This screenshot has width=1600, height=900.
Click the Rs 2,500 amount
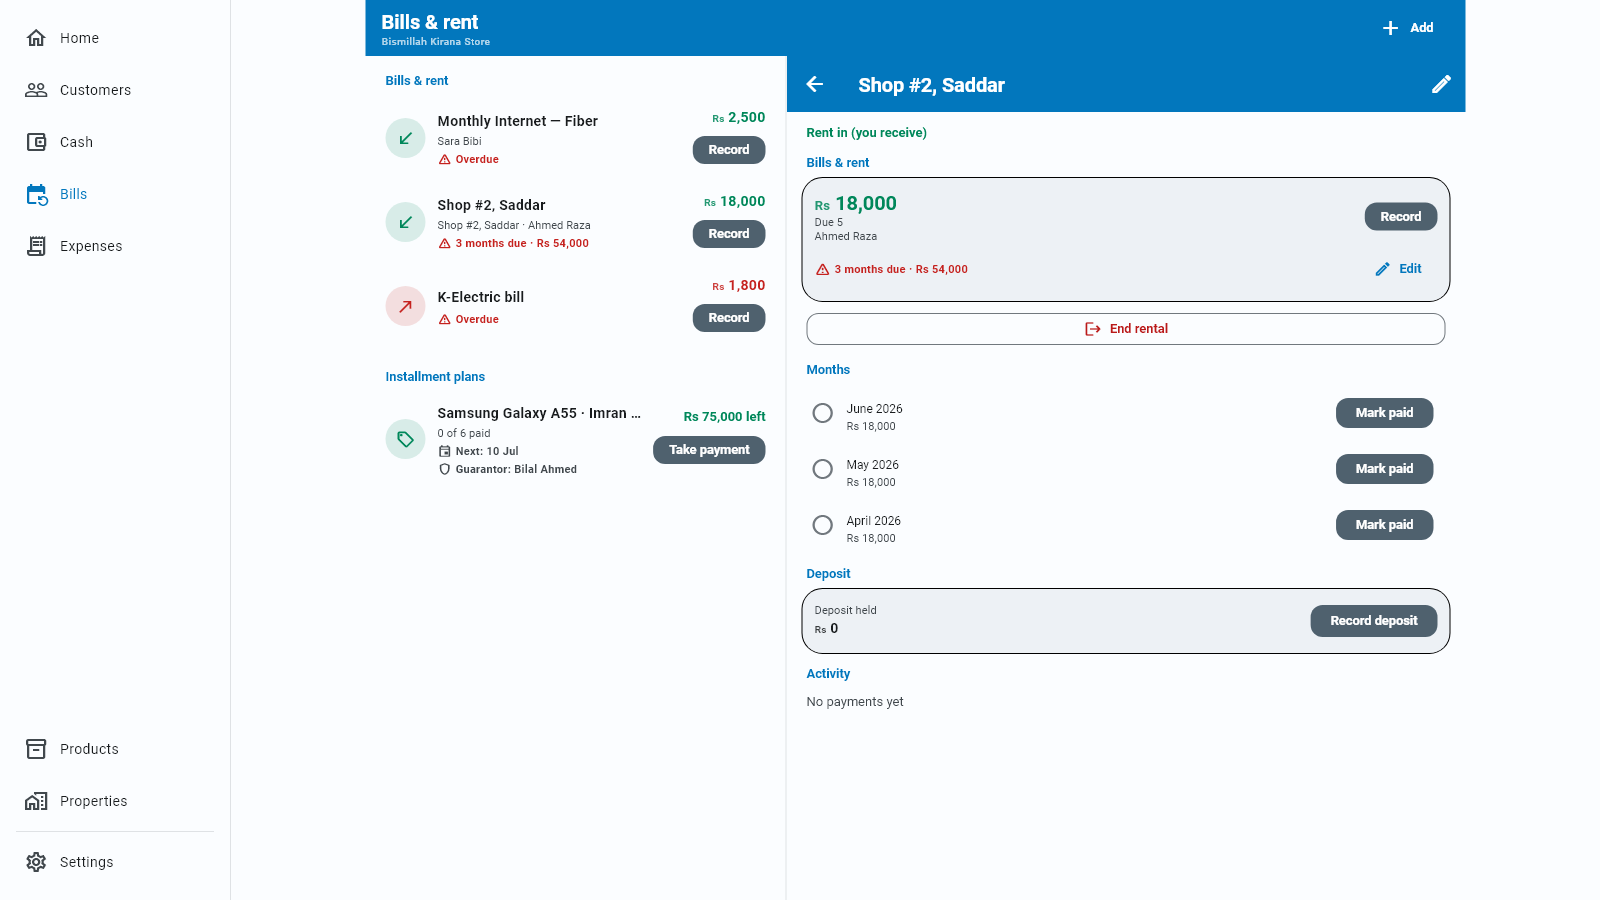(739, 118)
